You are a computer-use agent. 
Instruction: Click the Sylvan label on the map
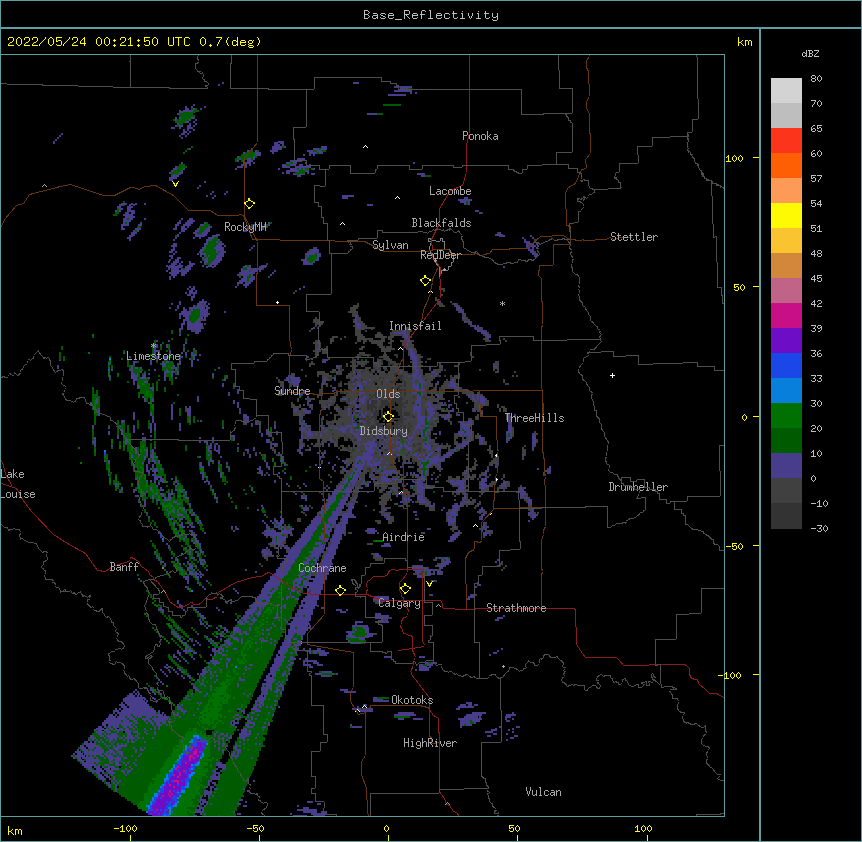(x=390, y=245)
